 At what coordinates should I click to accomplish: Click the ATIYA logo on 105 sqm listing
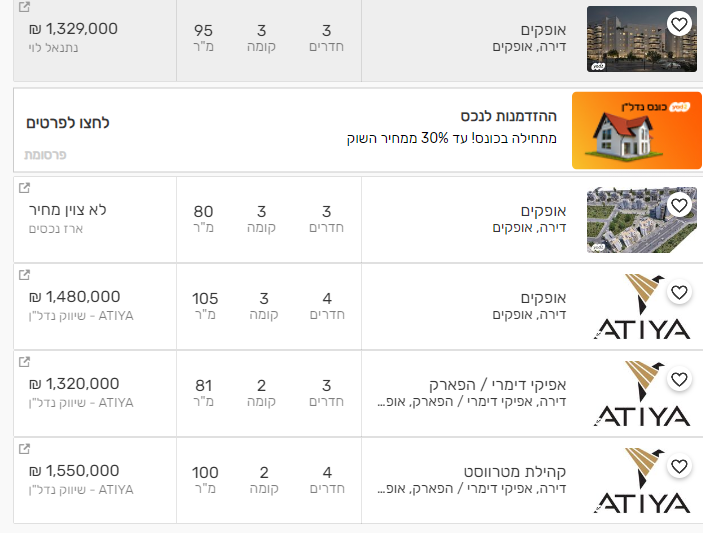[640, 307]
